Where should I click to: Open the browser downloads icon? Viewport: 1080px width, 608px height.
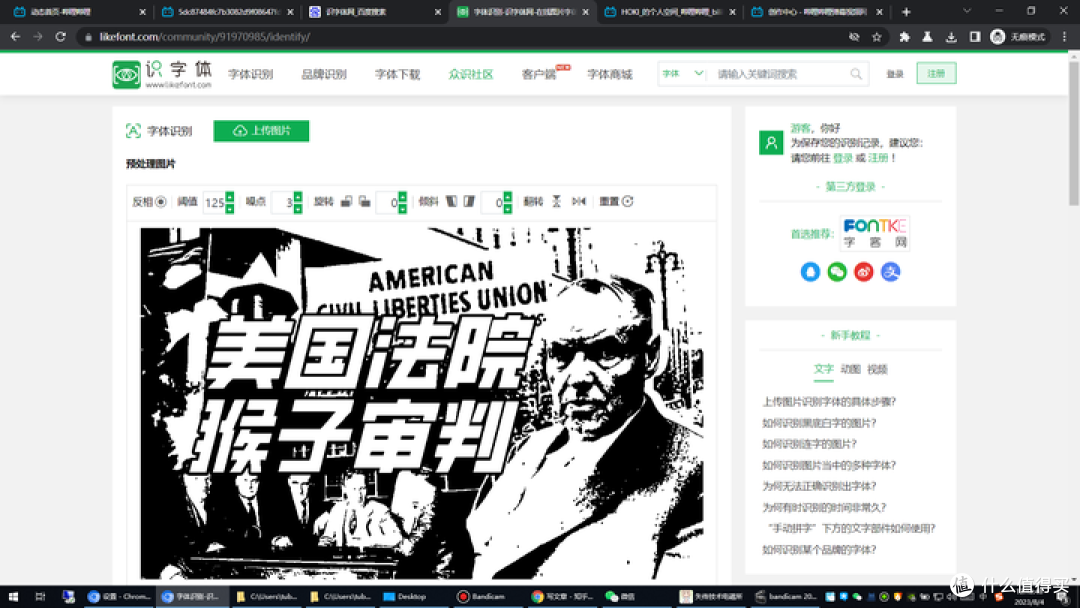(x=951, y=36)
